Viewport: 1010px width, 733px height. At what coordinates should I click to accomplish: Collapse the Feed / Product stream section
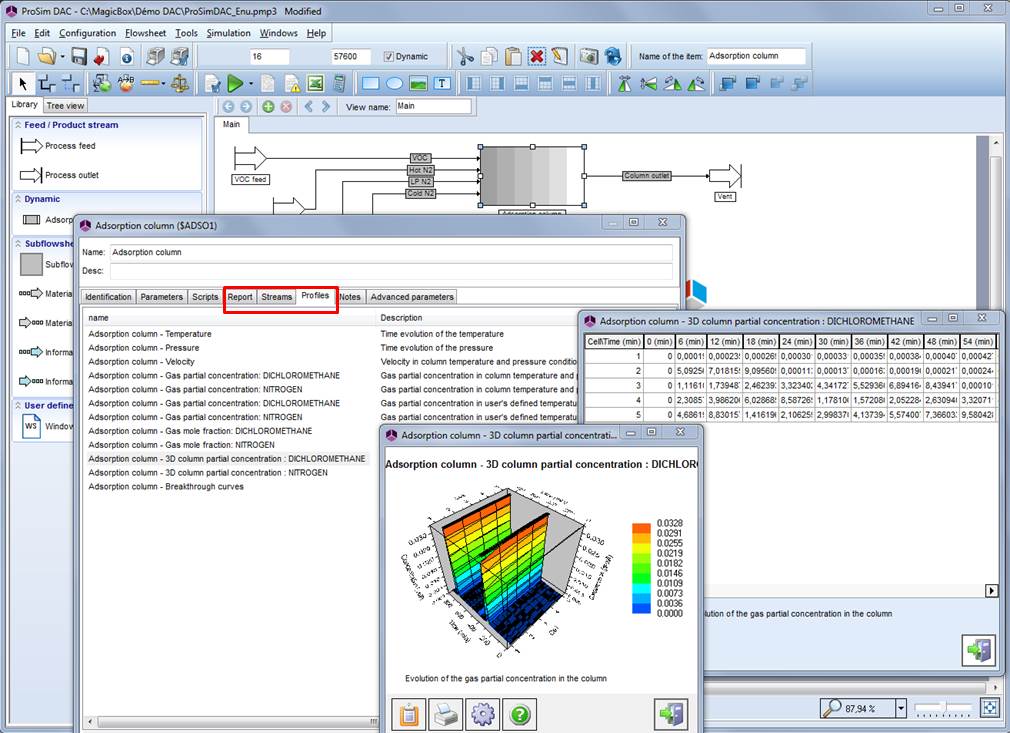pyautogui.click(x=18, y=125)
